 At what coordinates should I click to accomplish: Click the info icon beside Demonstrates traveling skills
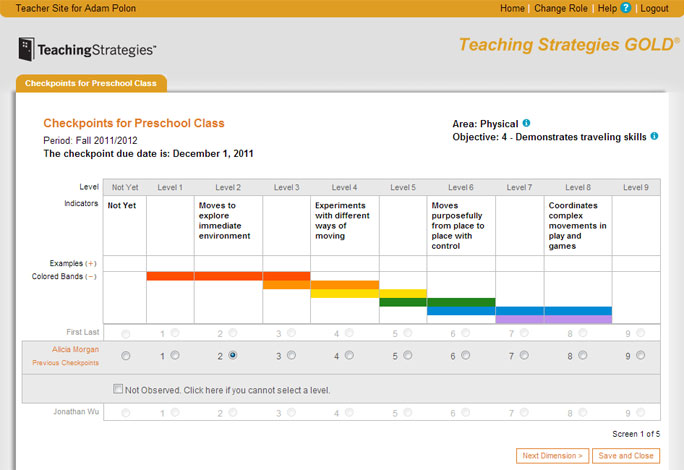(654, 136)
